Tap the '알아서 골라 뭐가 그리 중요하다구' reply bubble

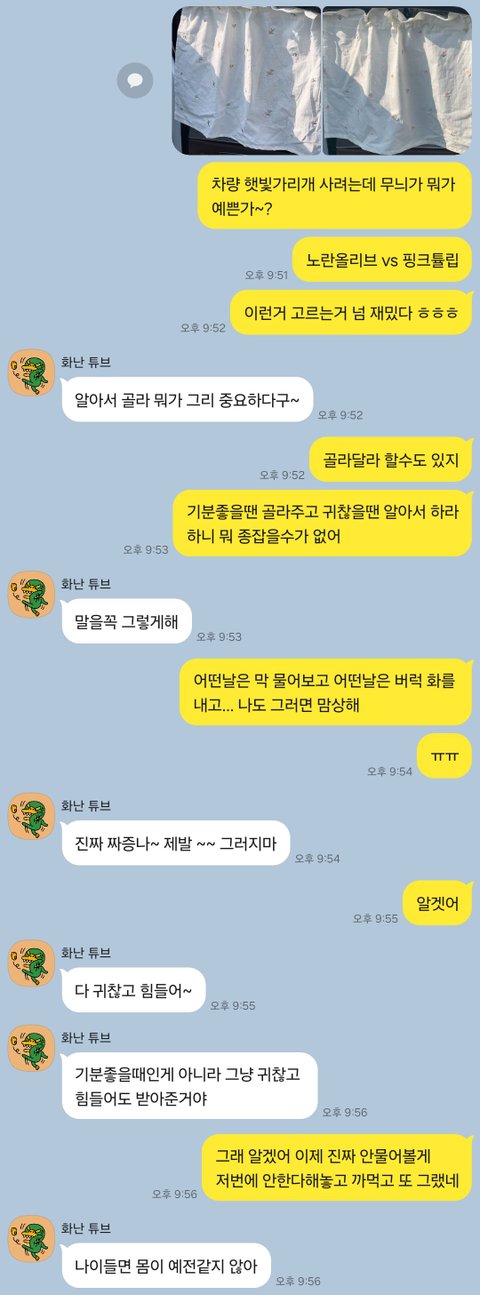tap(187, 400)
